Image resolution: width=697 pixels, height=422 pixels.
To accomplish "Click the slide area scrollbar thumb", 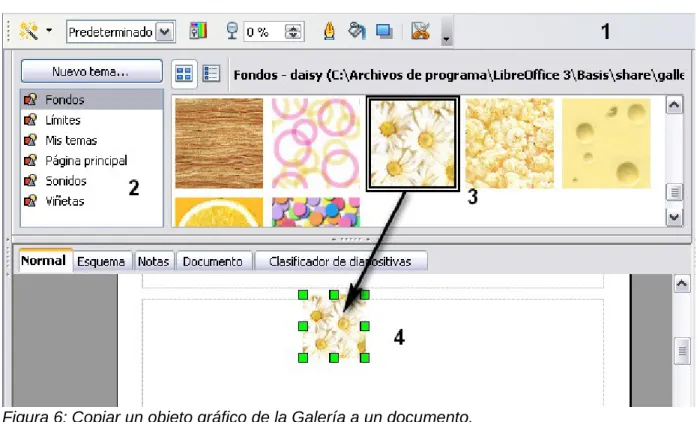I will (682, 351).
